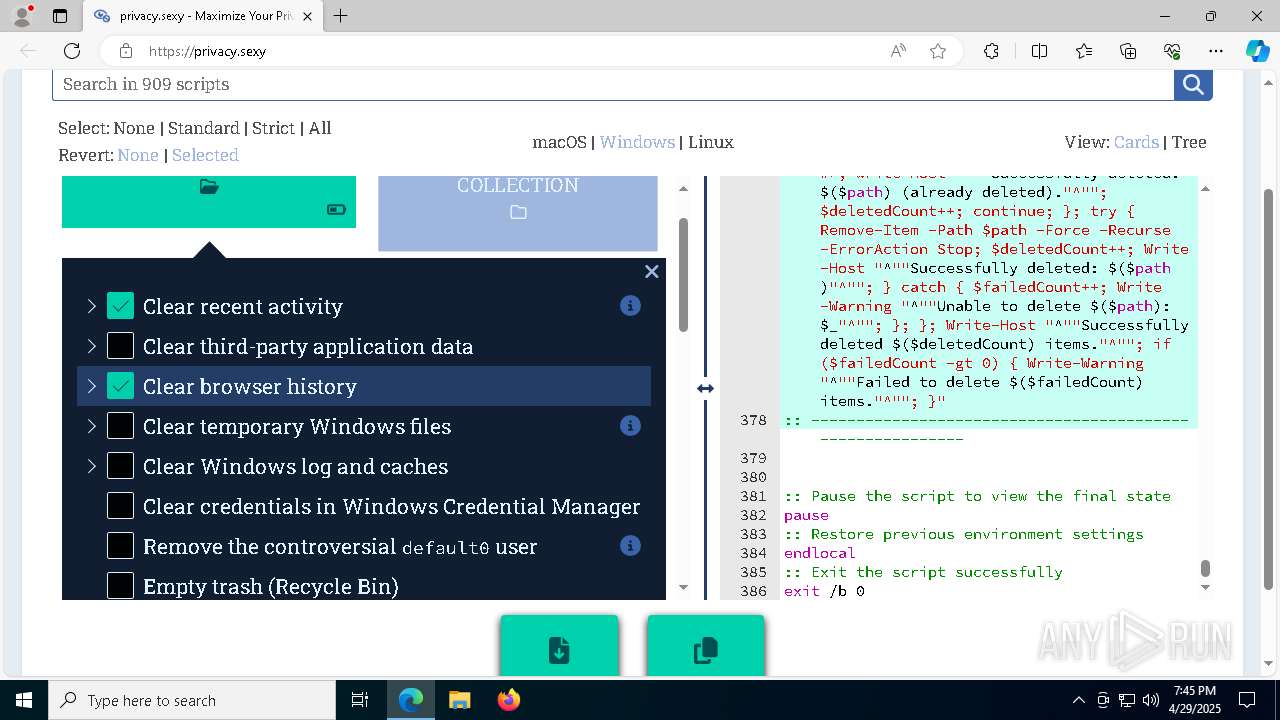Screen dimensions: 1280x720
Task: Open File Explorer from taskbar
Action: click(x=459, y=700)
